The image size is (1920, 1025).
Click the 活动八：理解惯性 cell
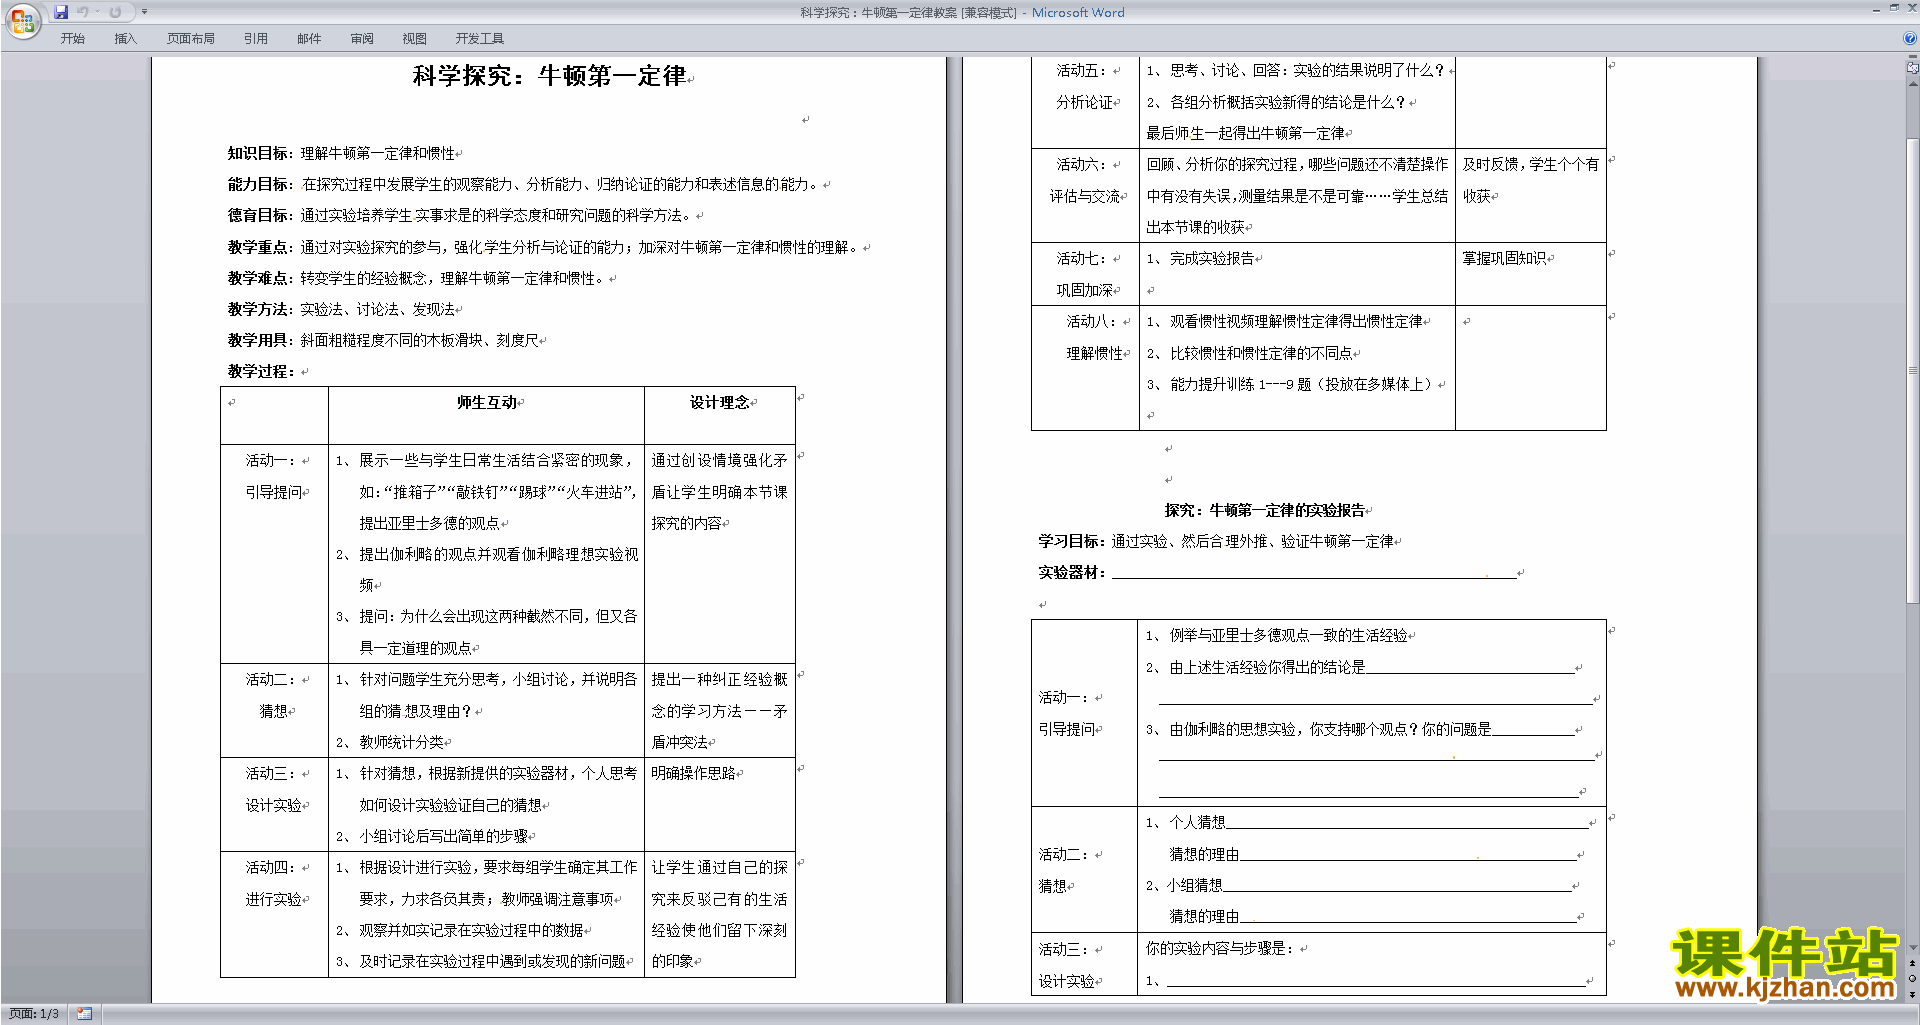pyautogui.click(x=1085, y=367)
